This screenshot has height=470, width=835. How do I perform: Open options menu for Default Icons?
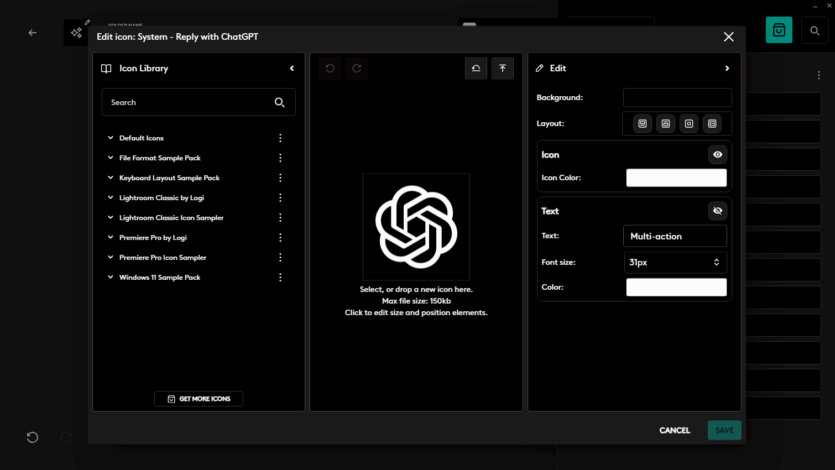280,138
